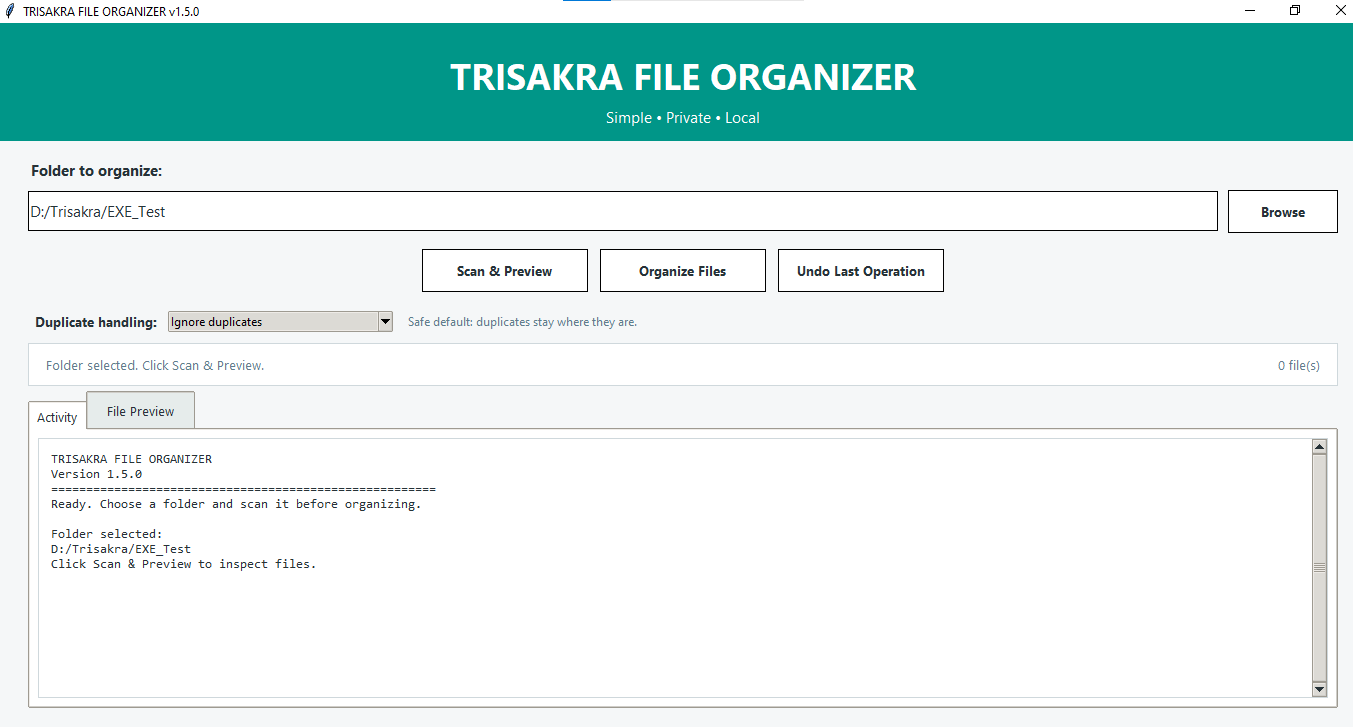The image size is (1353, 727).
Task: Click the feather app icon in title bar
Action: [10, 11]
